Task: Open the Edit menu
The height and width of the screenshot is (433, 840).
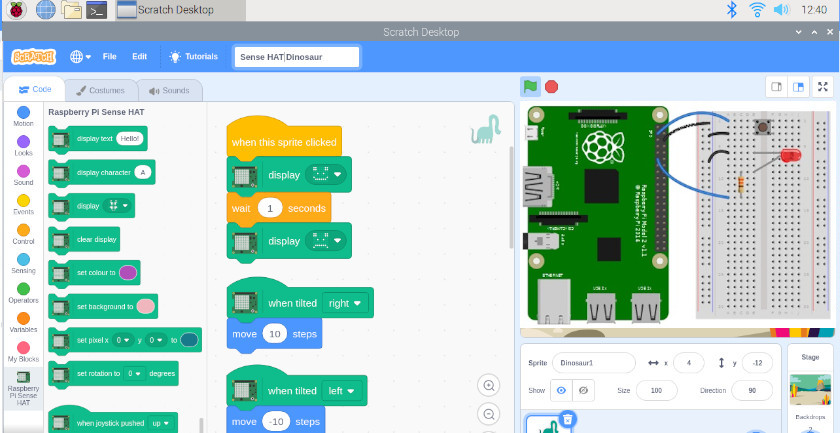Action: coord(139,56)
